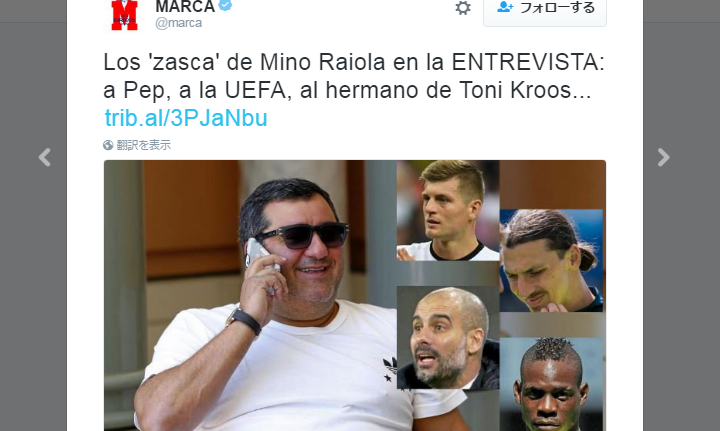The height and width of the screenshot is (431, 720).
Task: Click the tweet text mentioning ENTREVISTA
Action: 354,76
